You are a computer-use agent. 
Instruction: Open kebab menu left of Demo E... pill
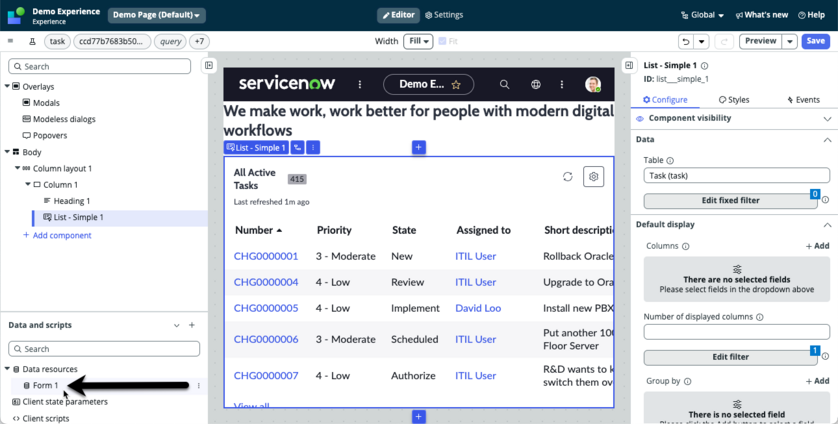pos(360,84)
